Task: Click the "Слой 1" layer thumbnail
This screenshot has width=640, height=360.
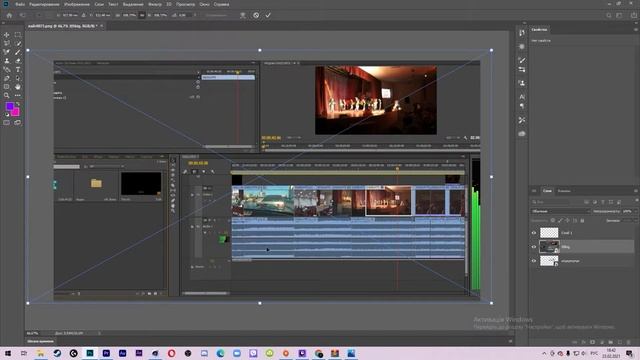Action: click(549, 233)
